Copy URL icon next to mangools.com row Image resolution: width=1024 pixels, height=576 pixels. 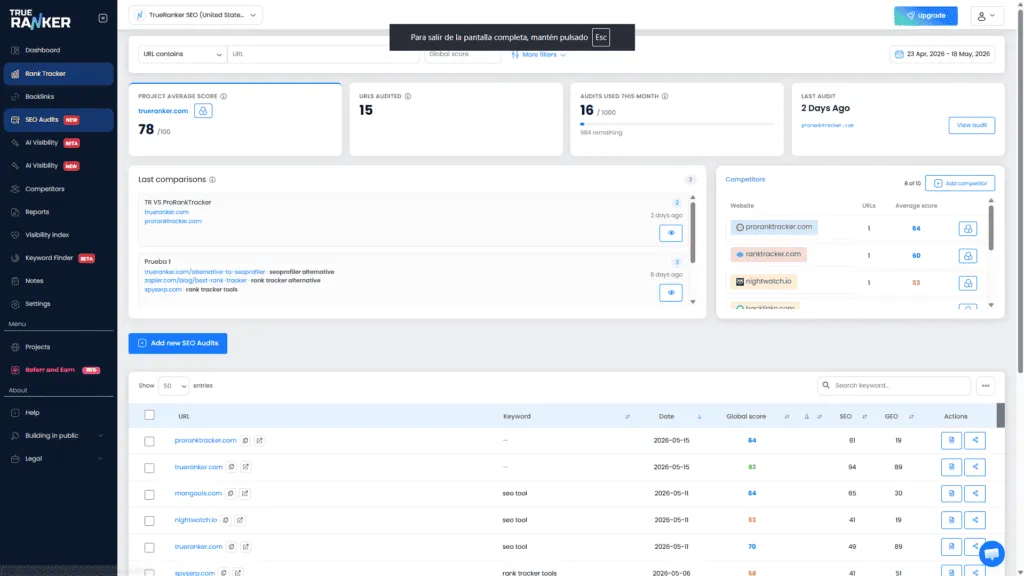point(231,494)
